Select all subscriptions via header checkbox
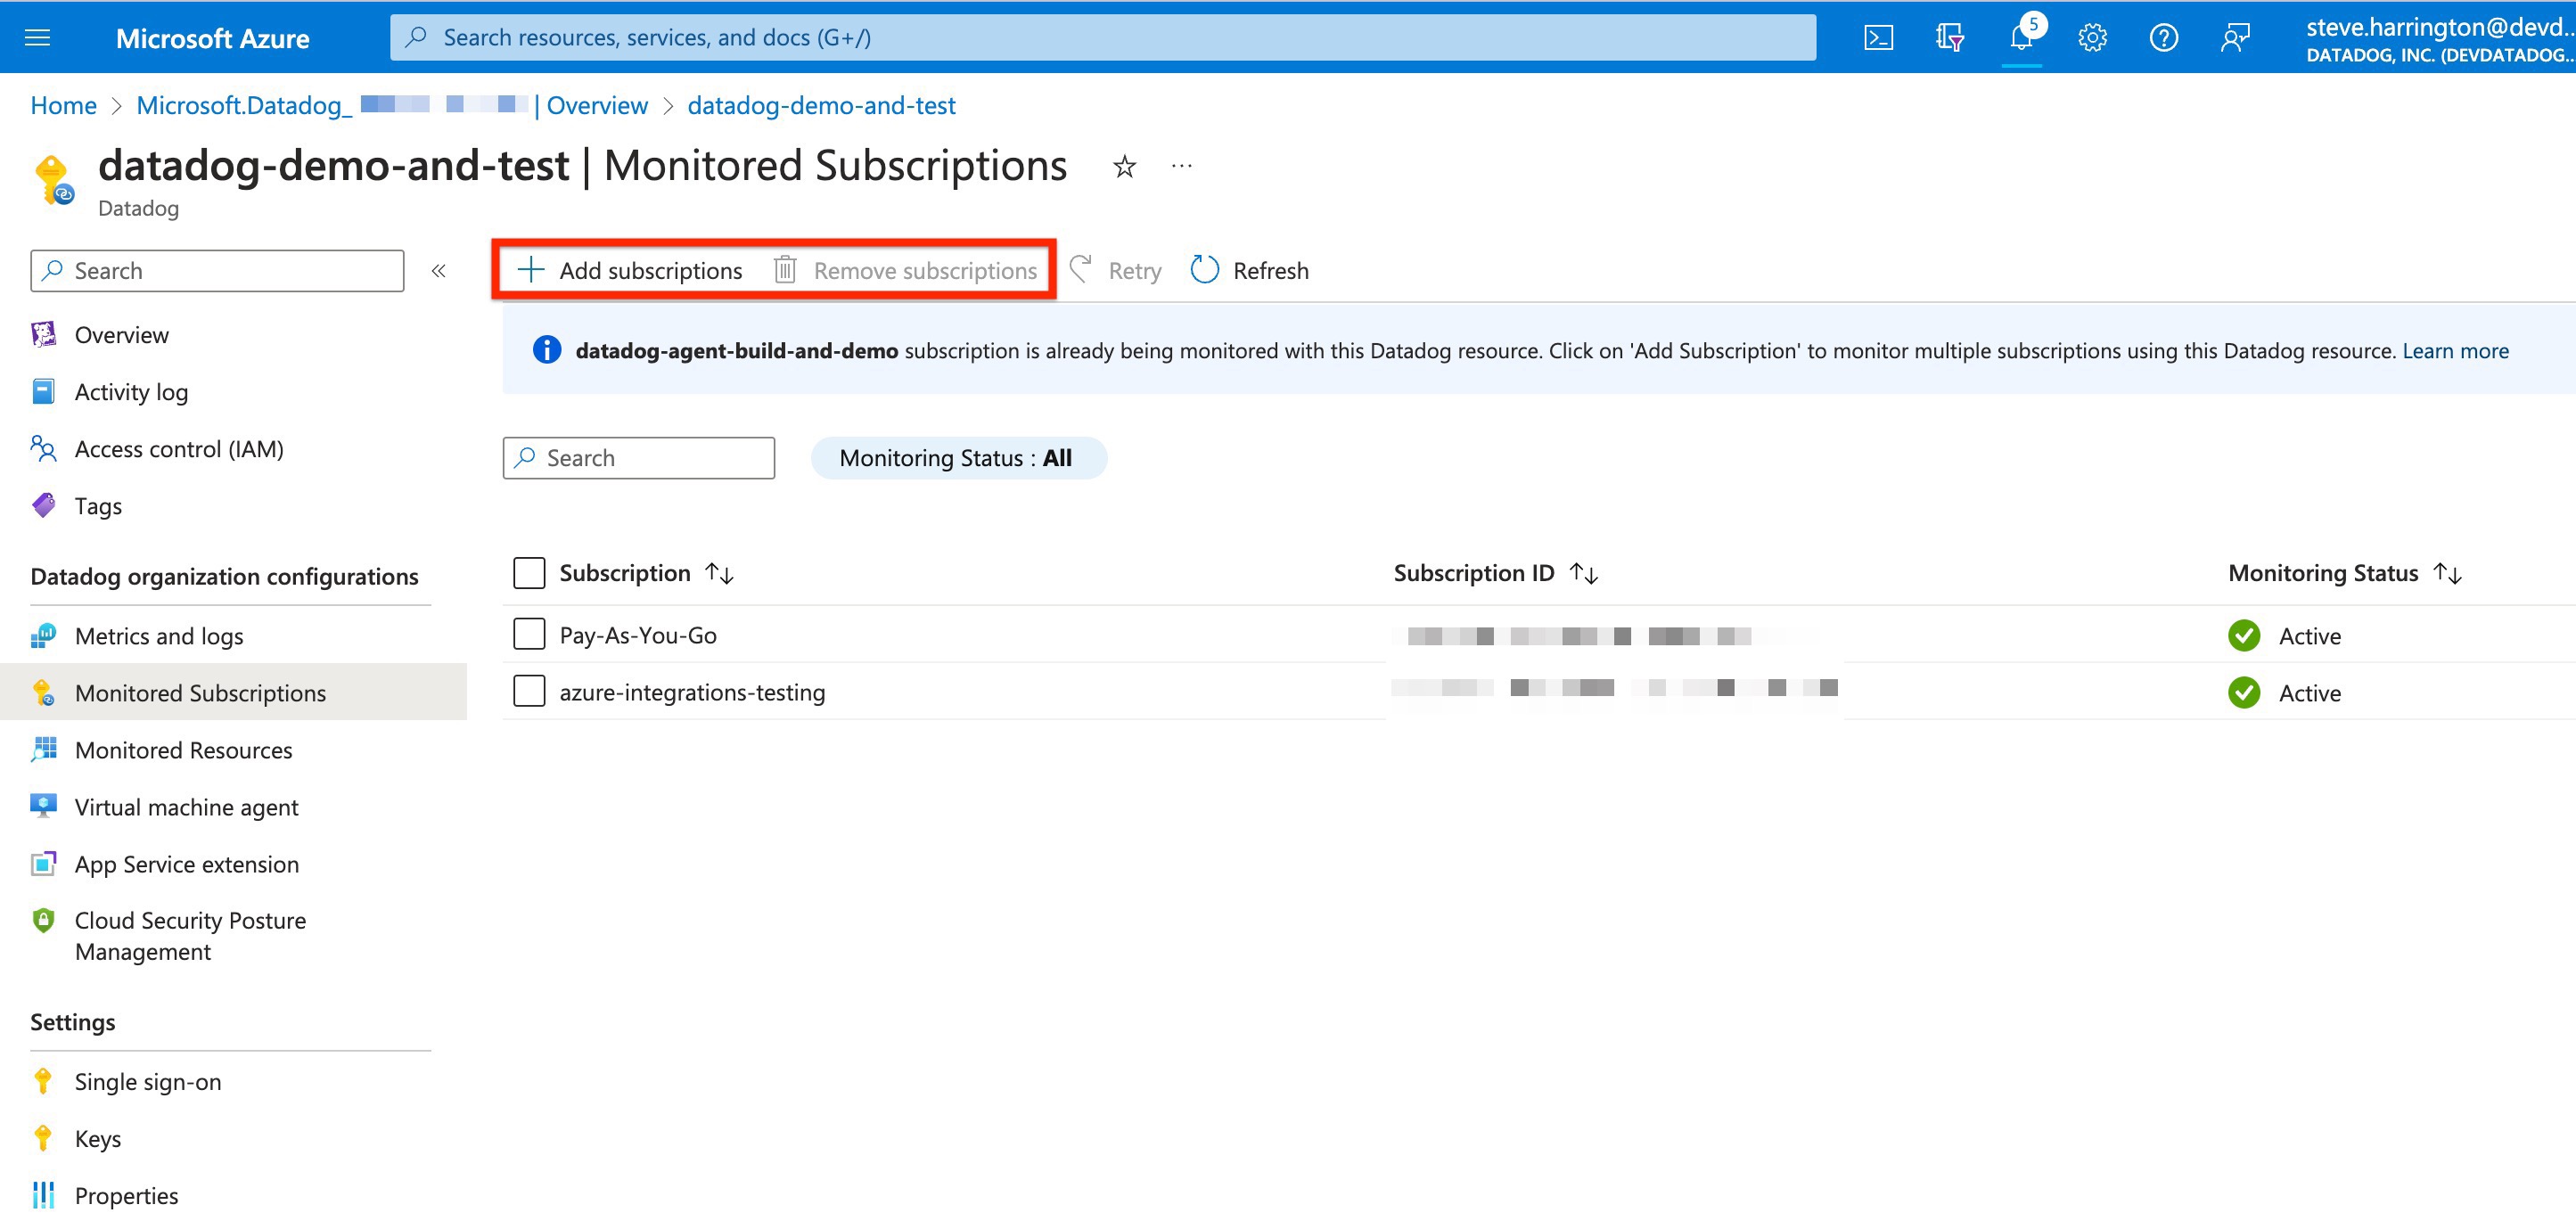 coord(529,572)
